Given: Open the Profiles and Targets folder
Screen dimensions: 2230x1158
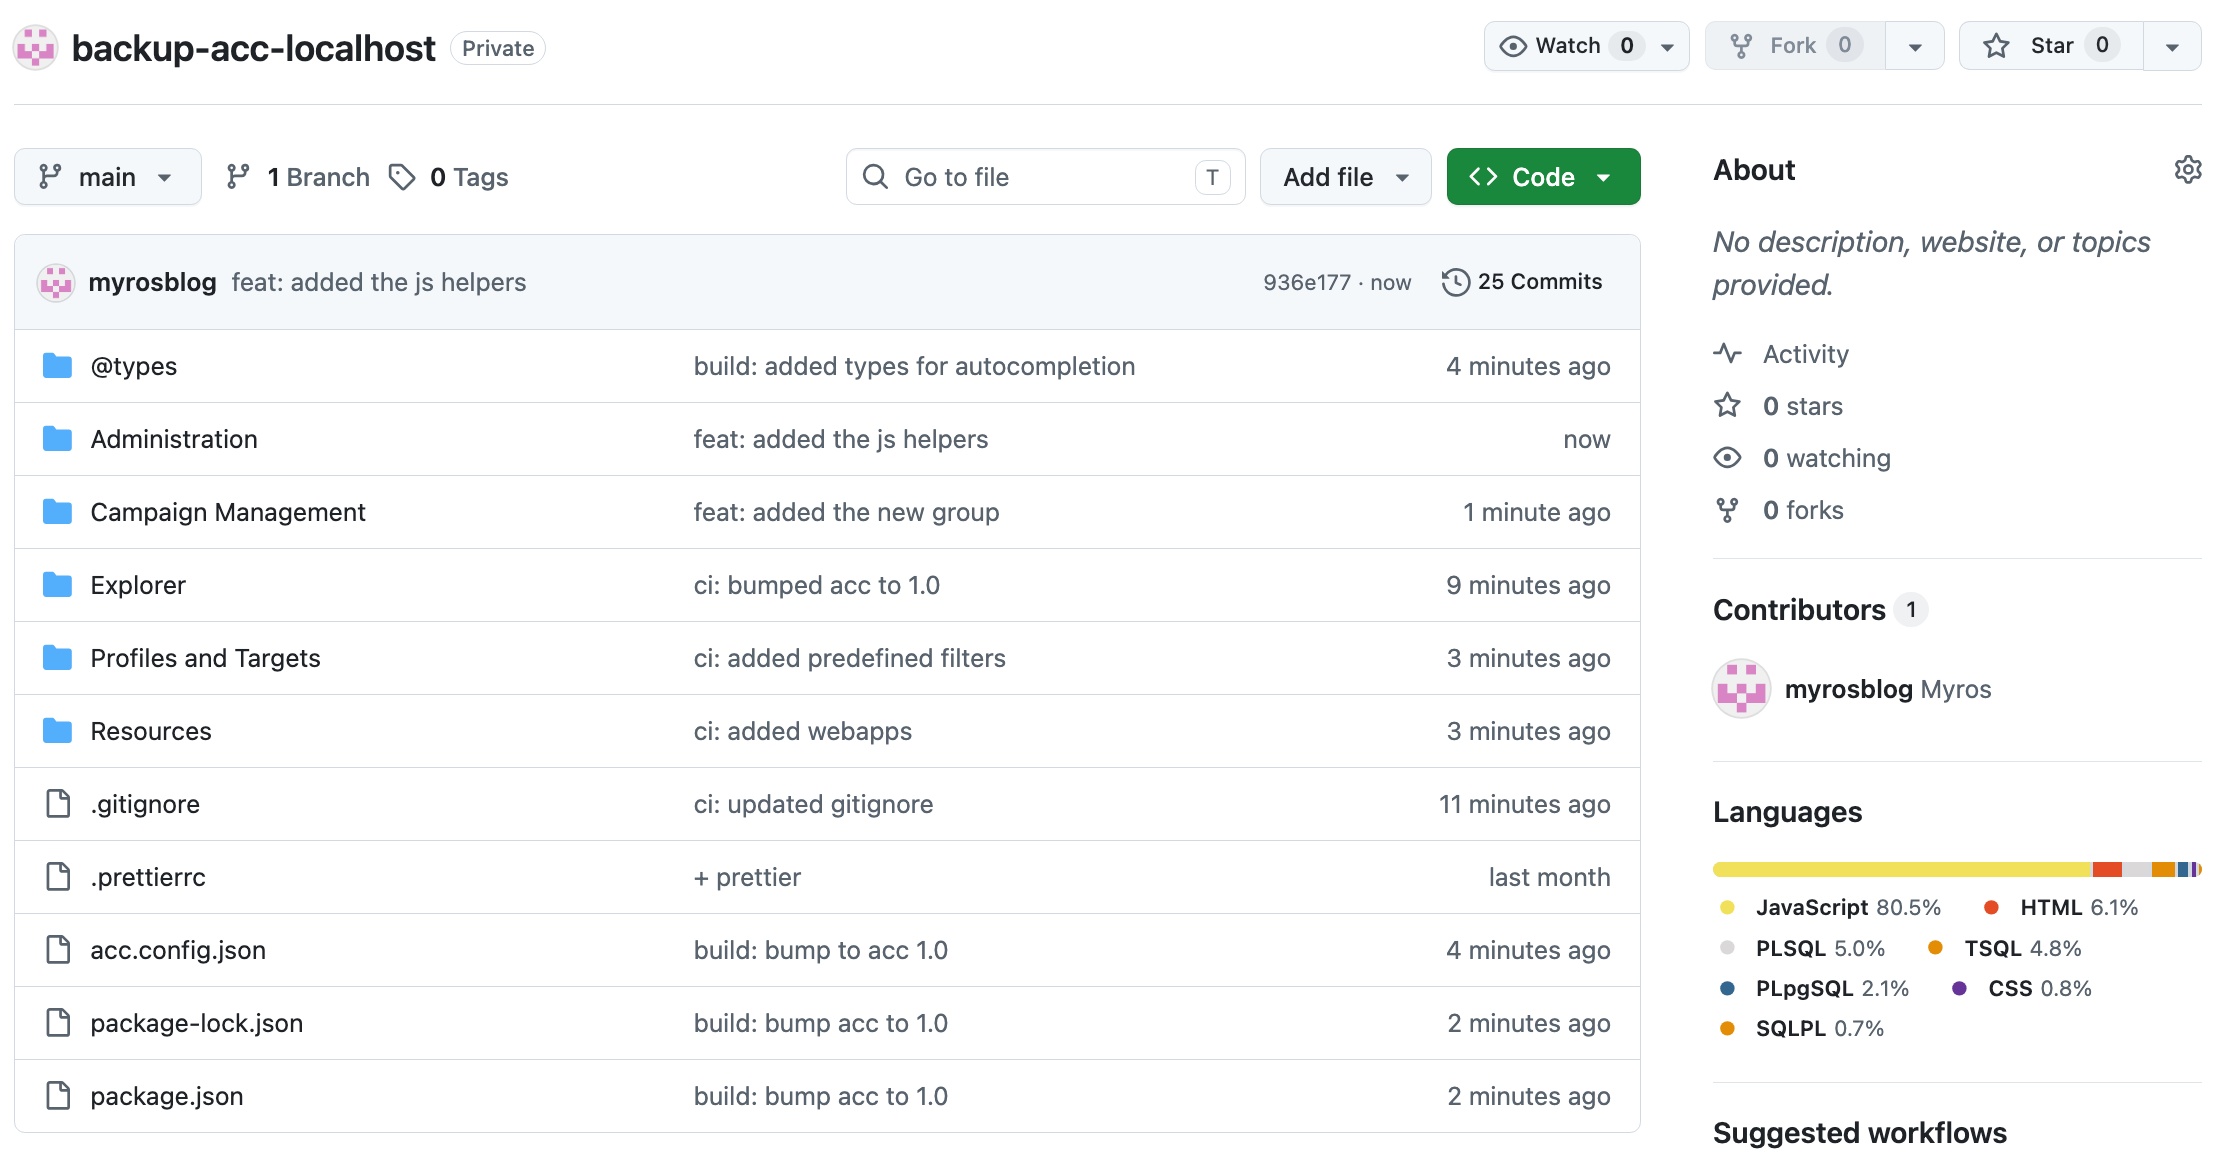Looking at the screenshot, I should point(205,658).
